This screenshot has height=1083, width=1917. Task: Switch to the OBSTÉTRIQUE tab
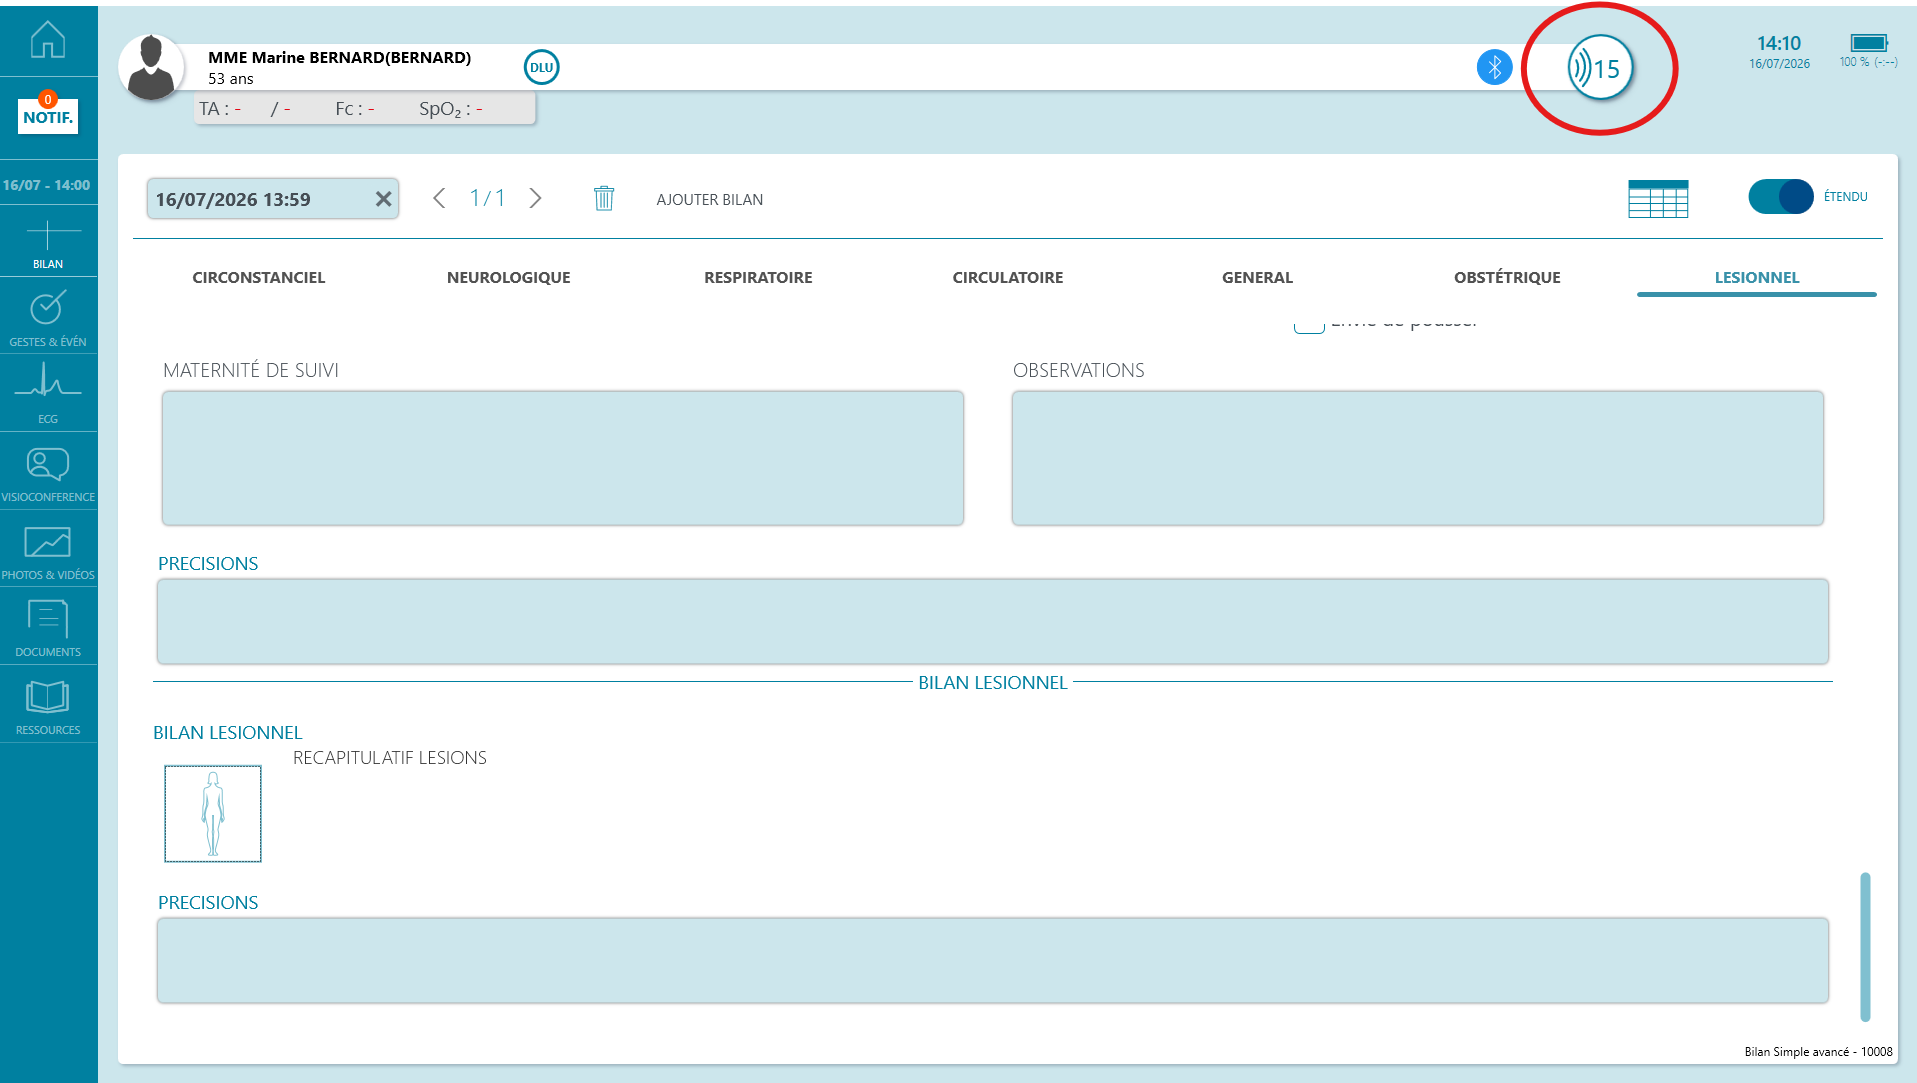click(1507, 278)
